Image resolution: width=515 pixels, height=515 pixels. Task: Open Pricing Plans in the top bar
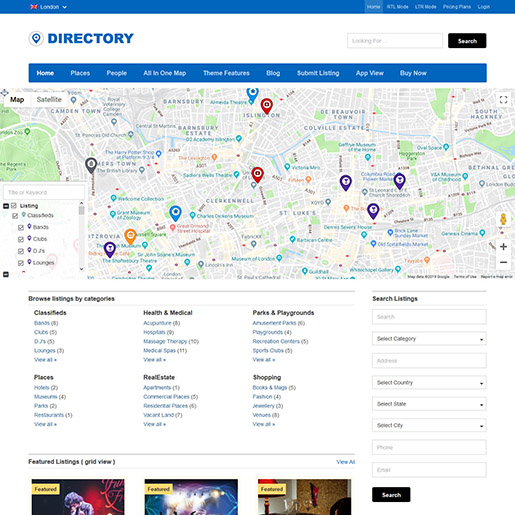tap(457, 7)
